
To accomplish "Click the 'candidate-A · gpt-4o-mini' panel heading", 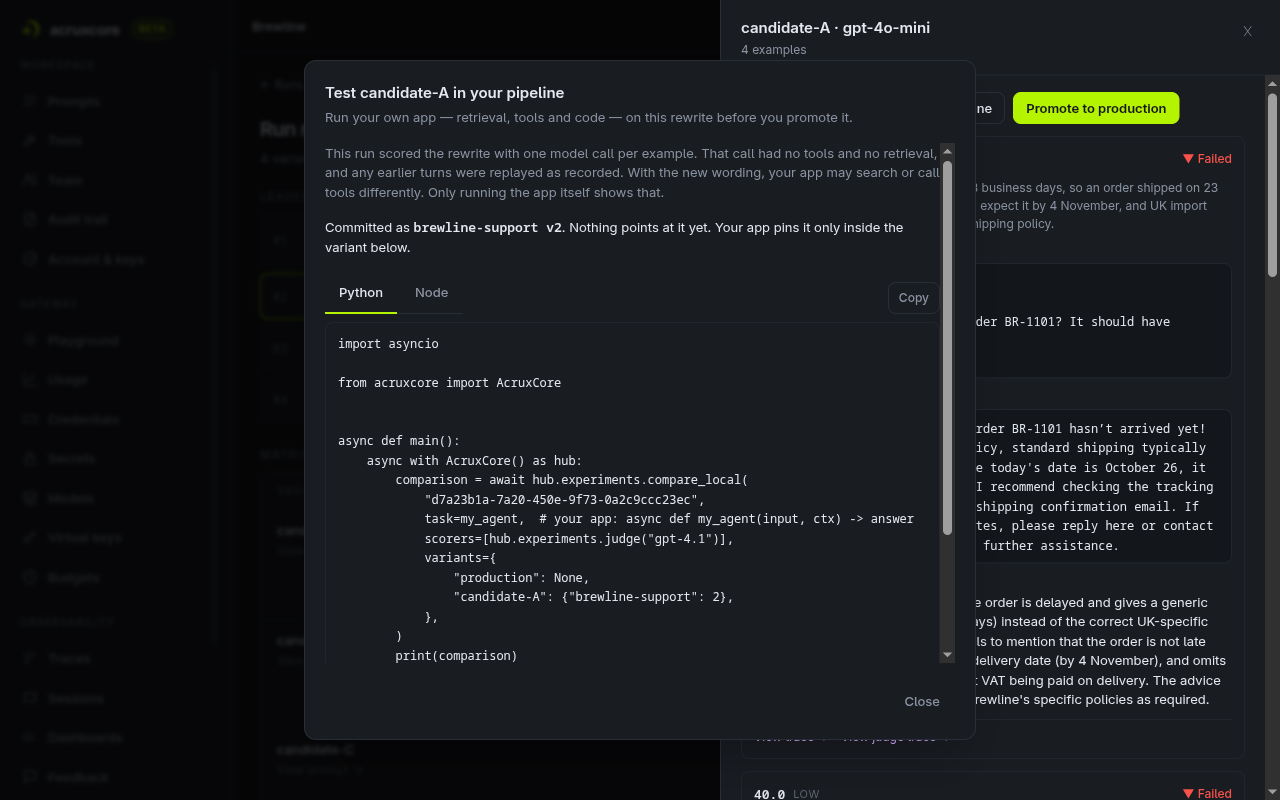I will [x=836, y=28].
